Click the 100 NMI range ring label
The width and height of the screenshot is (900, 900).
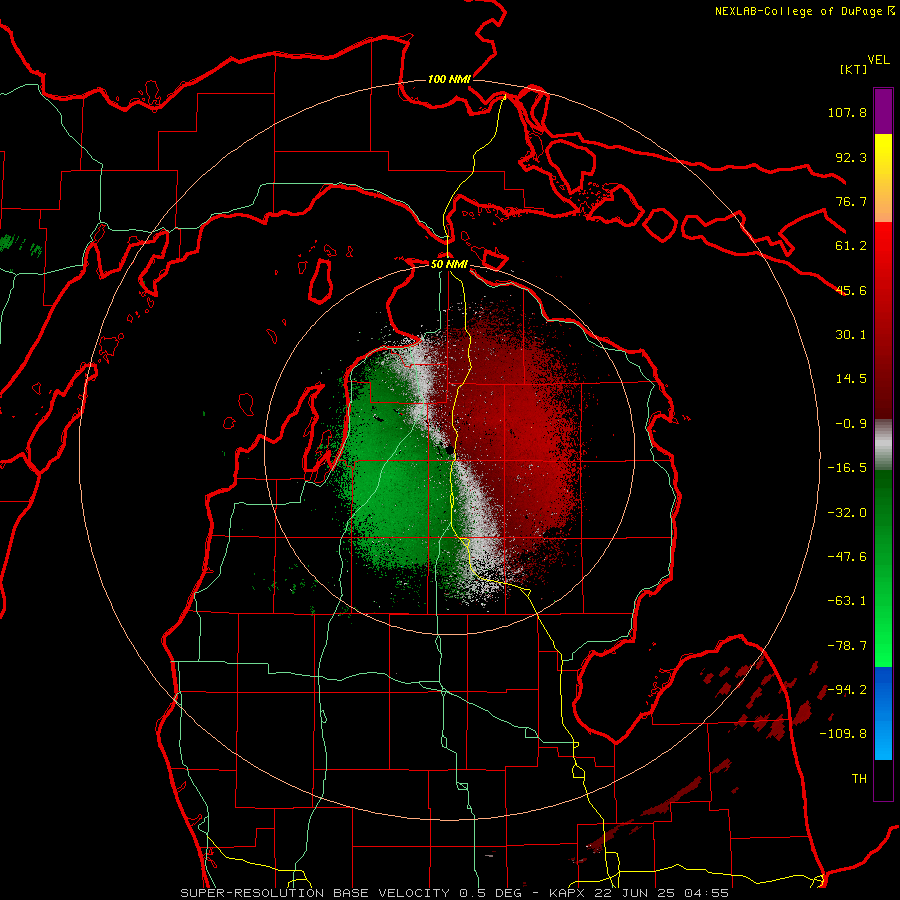pos(449,79)
